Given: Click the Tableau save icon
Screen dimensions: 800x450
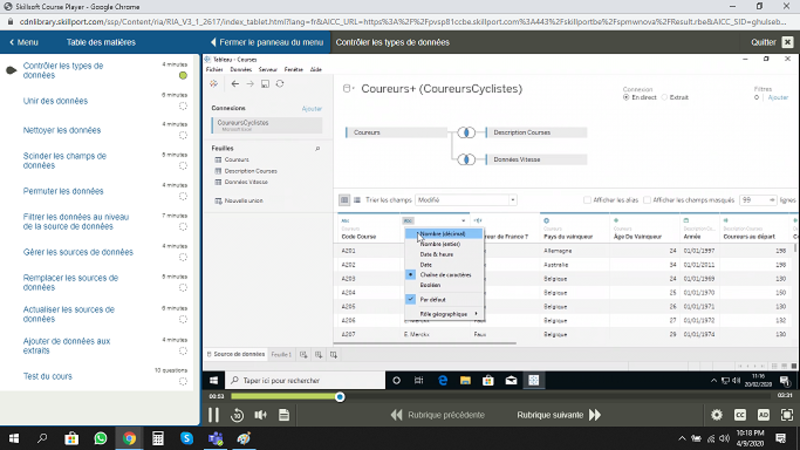Looking at the screenshot, I should tap(265, 84).
